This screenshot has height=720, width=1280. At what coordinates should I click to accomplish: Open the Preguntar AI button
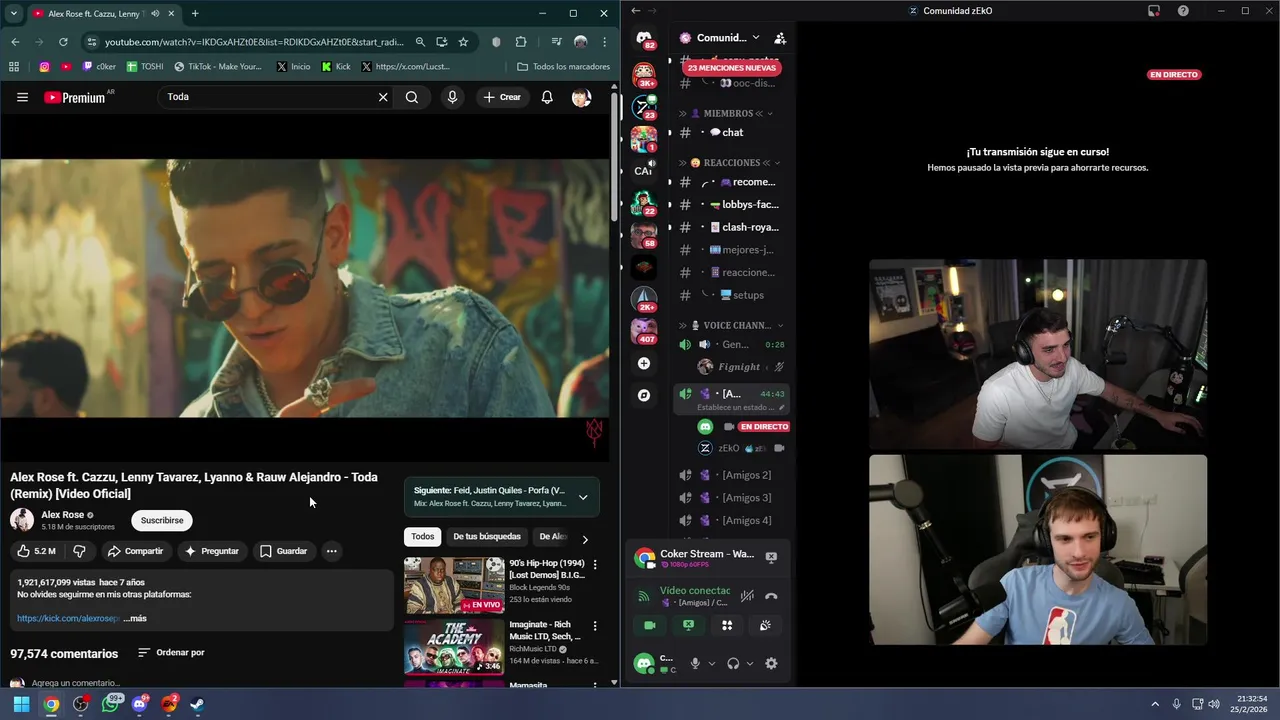[211, 551]
